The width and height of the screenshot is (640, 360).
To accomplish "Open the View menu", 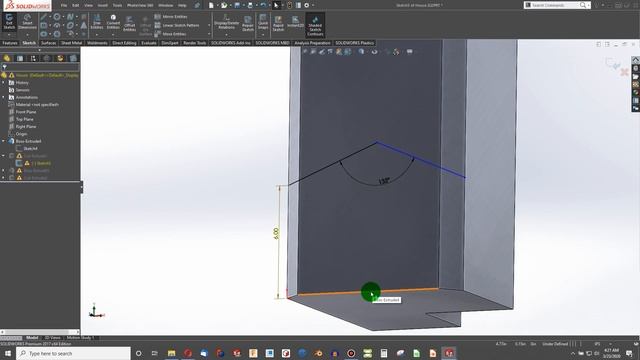I will (88, 5).
